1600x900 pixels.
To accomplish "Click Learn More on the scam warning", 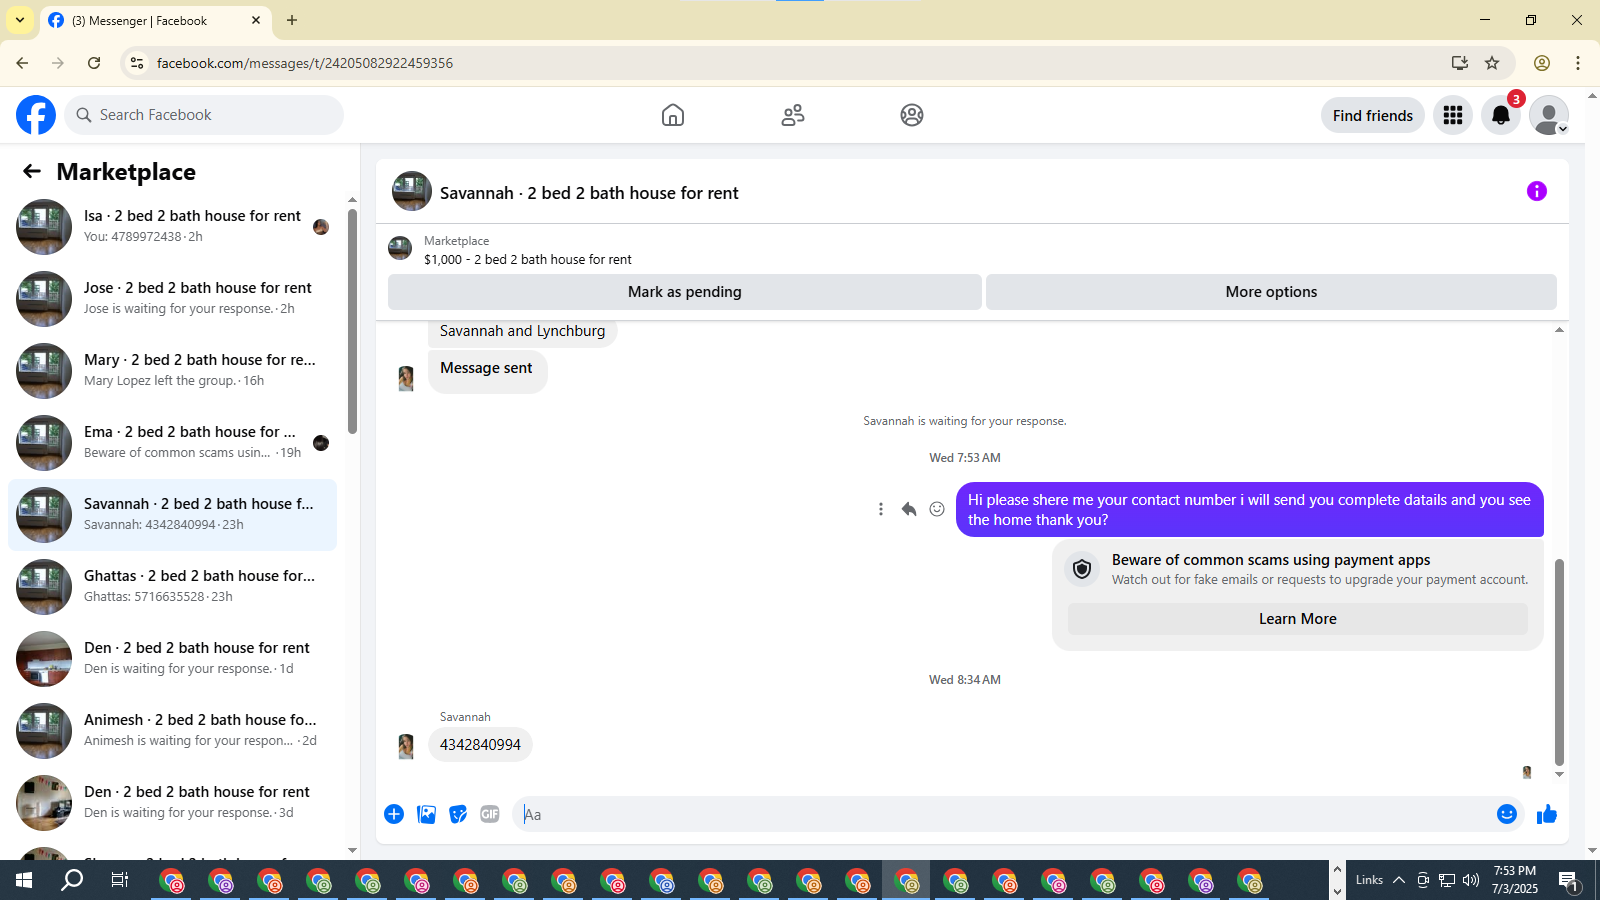I will coord(1298,619).
